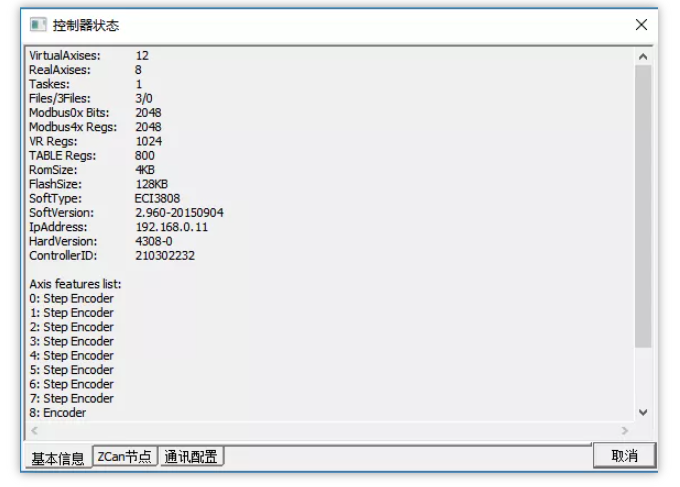
Task: Click the vertical scrollbar thumb
Action: click(x=643, y=206)
